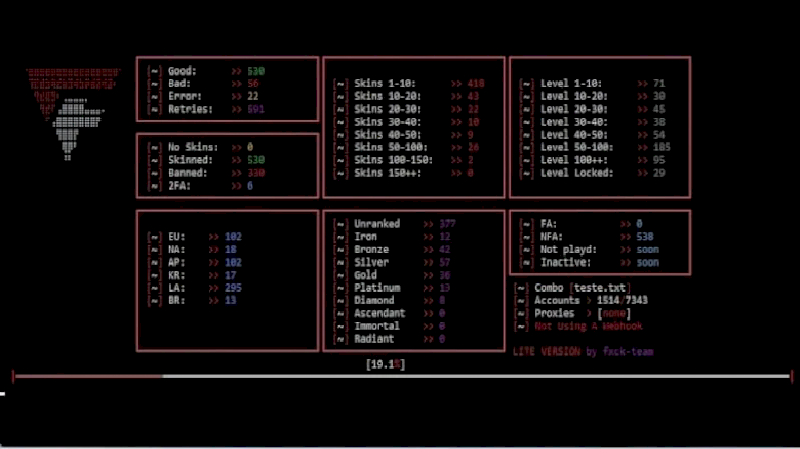The image size is (800, 449).
Task: Click the "Level Locked:" label
Action: pyautogui.click(x=577, y=173)
